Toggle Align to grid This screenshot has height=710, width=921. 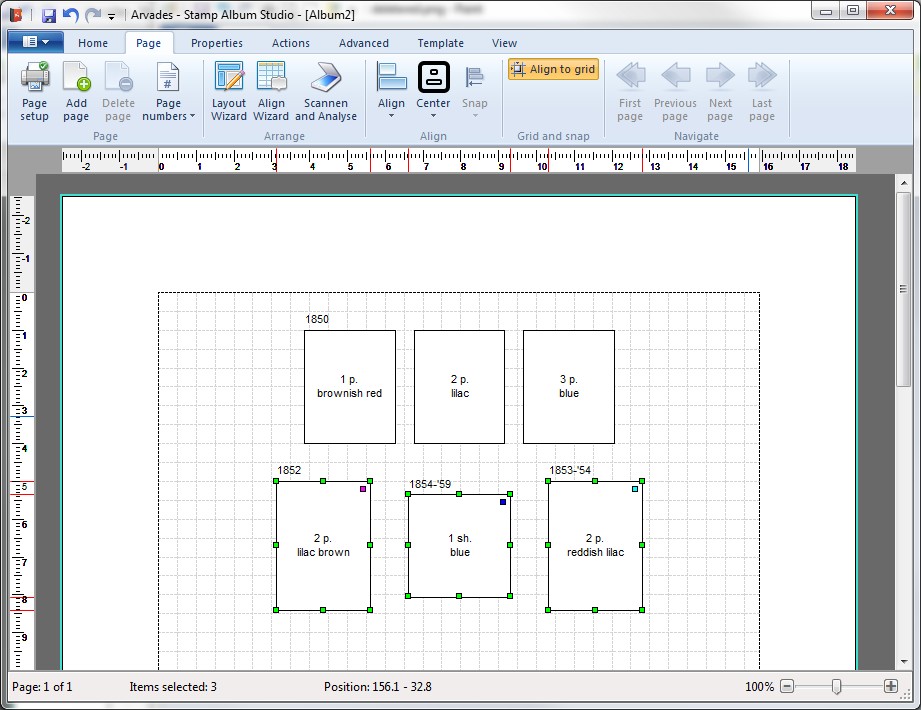553,69
